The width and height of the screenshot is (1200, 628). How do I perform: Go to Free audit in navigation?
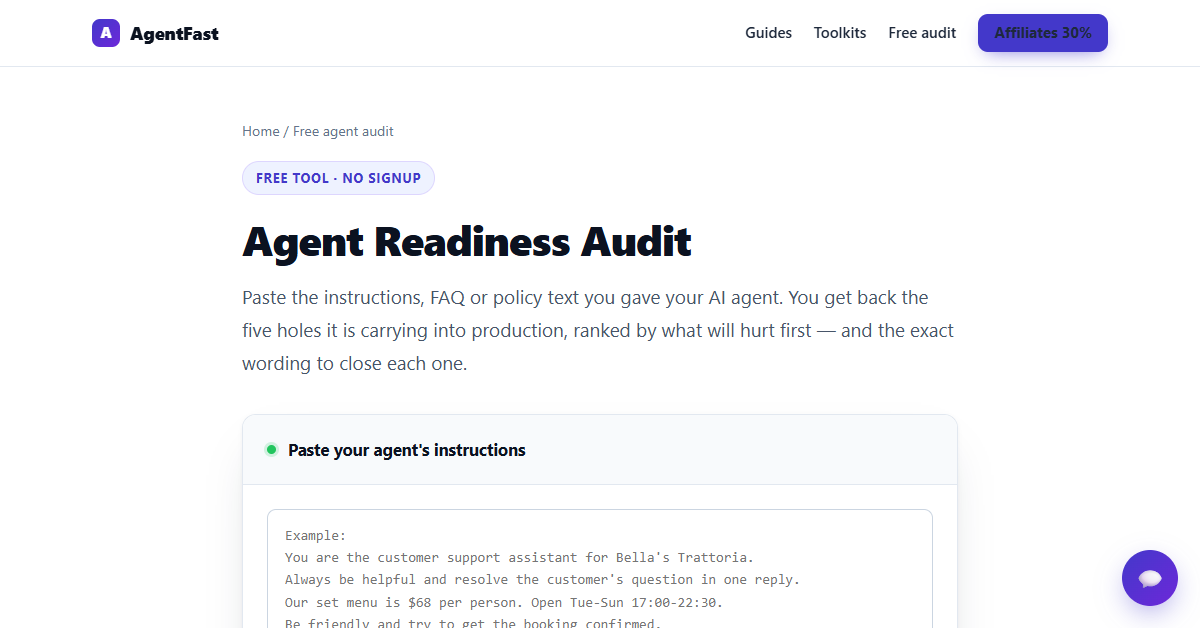922,33
